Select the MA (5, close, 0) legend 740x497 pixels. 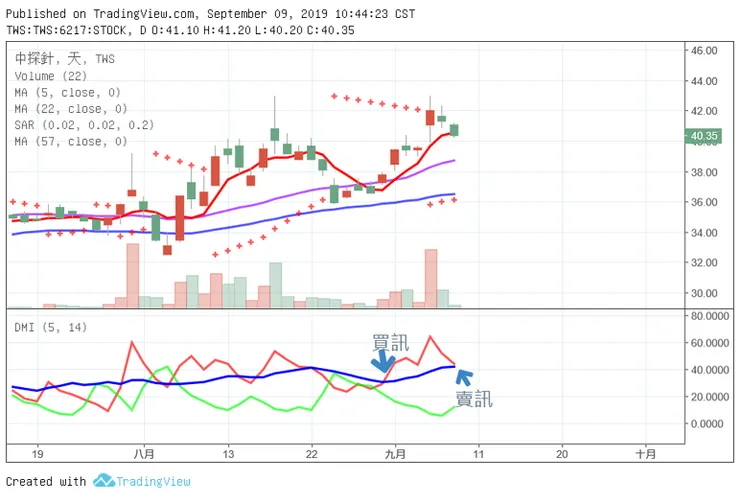click(x=67, y=93)
